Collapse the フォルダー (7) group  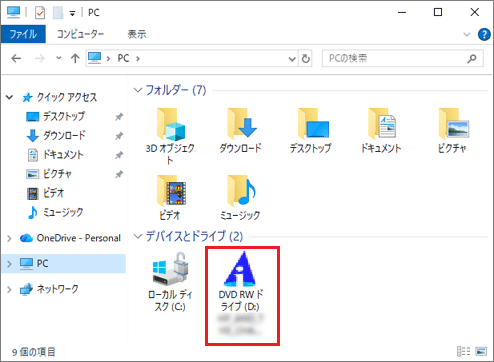pos(138,90)
